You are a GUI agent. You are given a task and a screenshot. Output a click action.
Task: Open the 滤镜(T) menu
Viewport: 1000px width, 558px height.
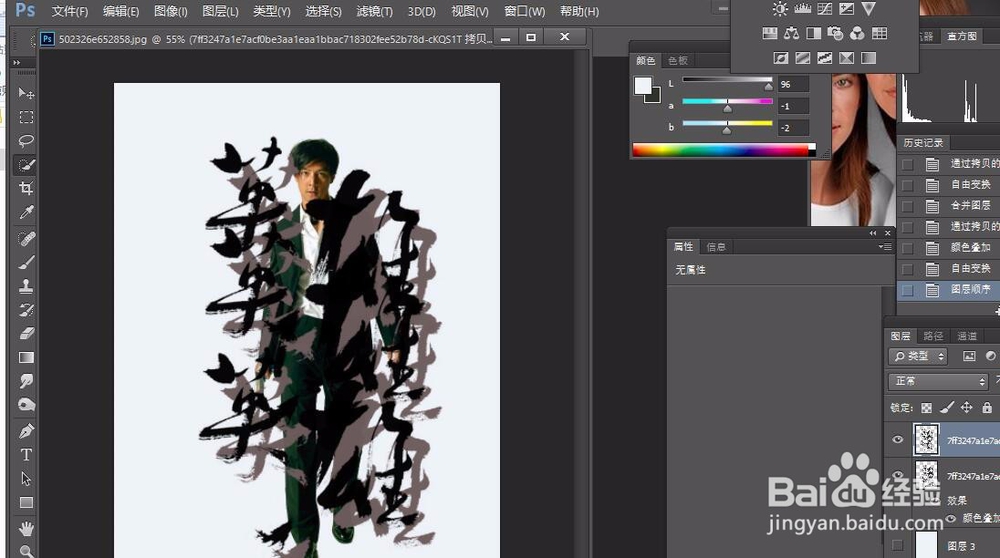click(374, 11)
